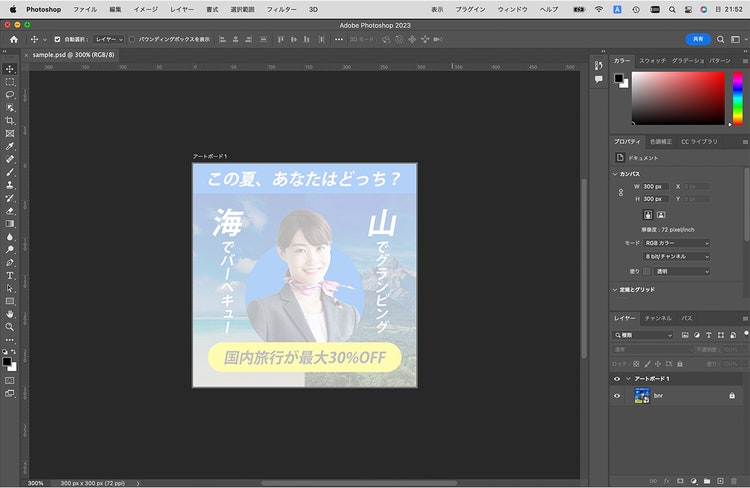This screenshot has height=488, width=750.
Task: Open the status bar info arrow
Action: tap(138, 483)
